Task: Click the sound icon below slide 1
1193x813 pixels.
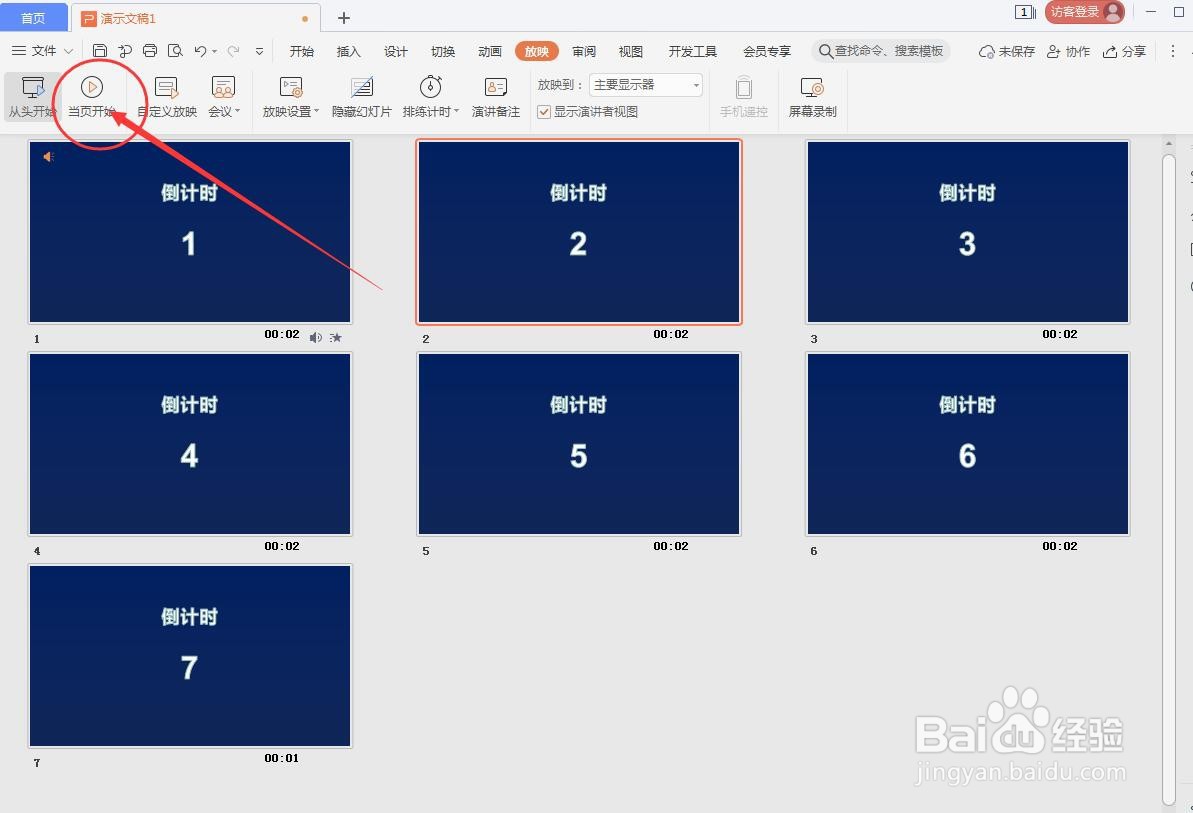Action: coord(316,338)
